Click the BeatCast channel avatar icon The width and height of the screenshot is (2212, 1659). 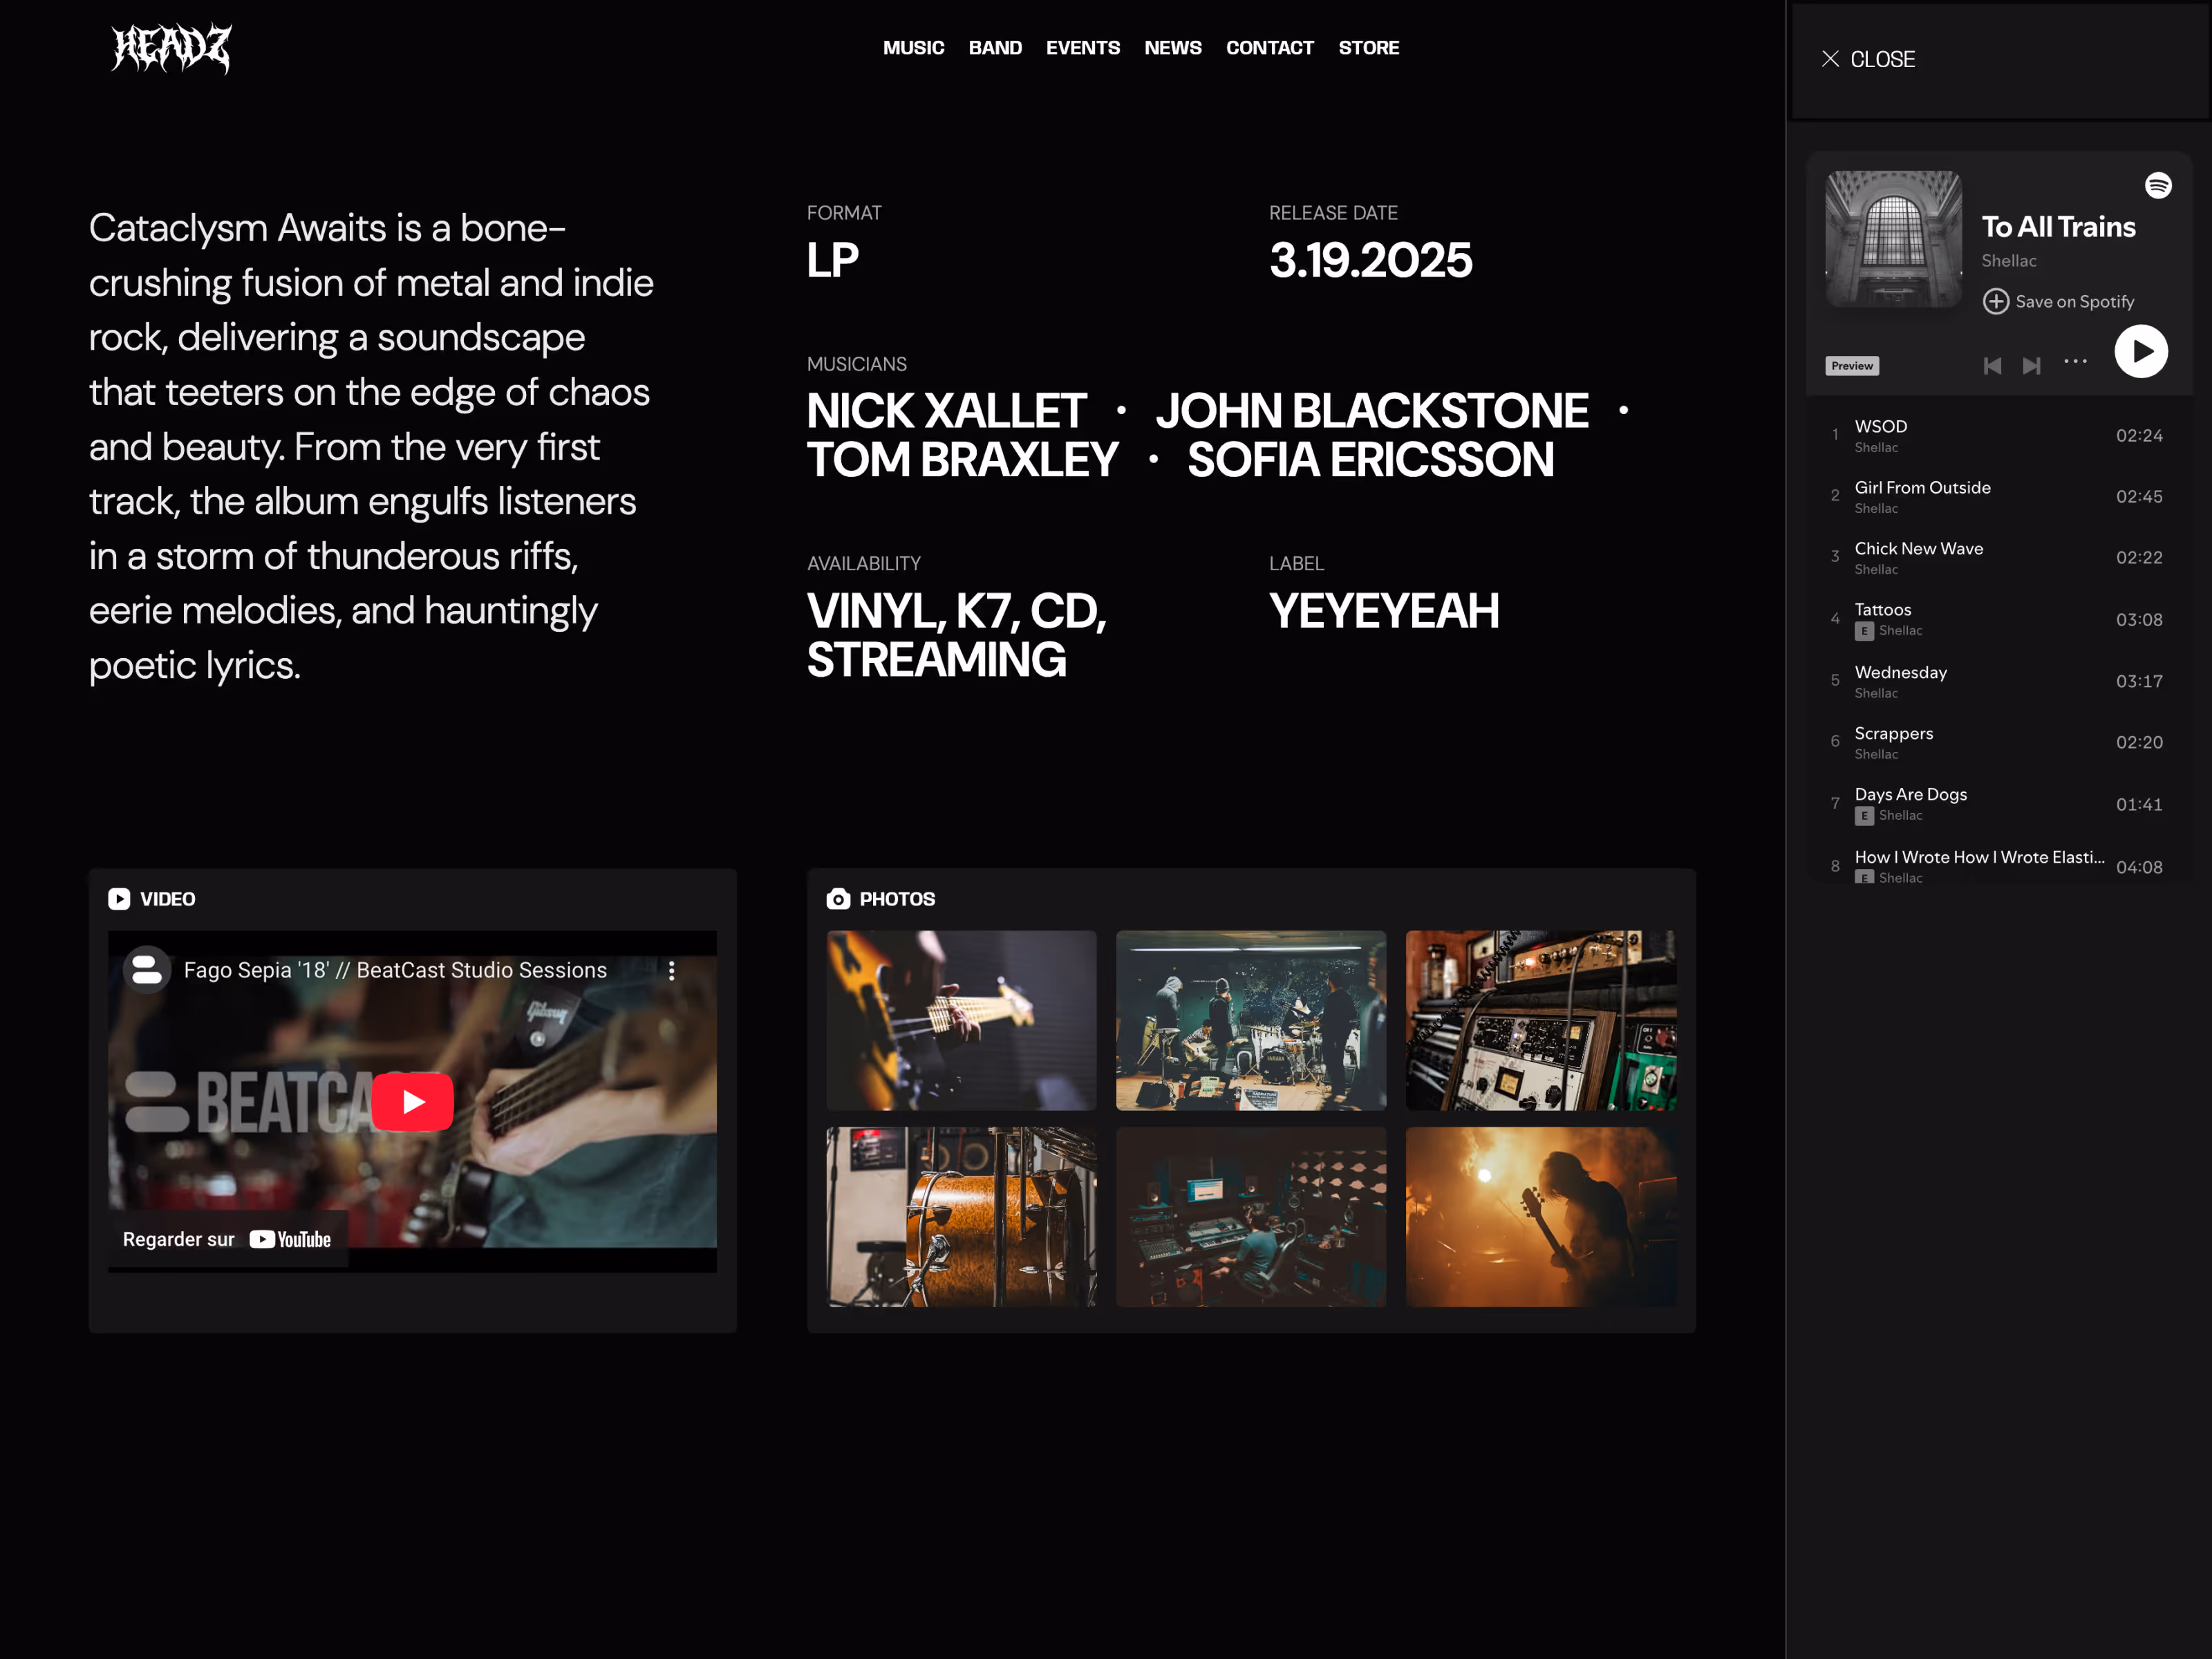click(x=147, y=970)
